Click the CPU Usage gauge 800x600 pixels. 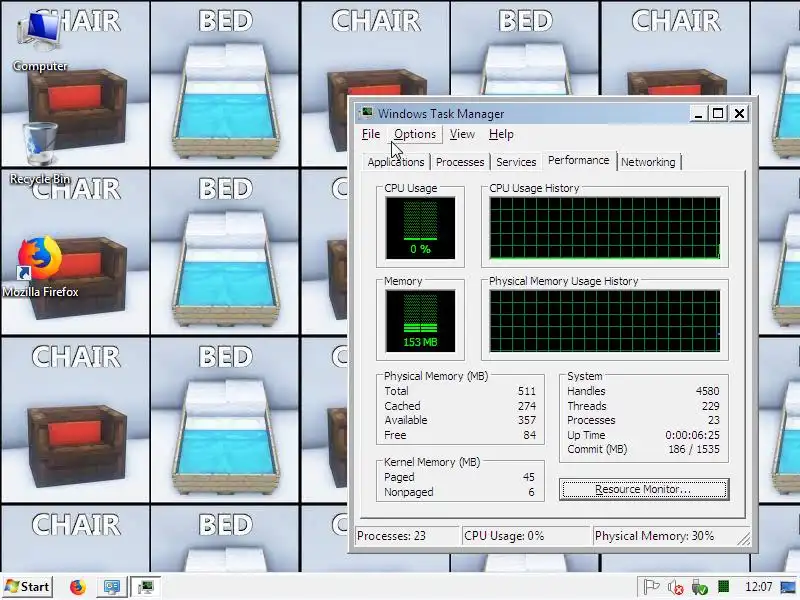coord(420,228)
